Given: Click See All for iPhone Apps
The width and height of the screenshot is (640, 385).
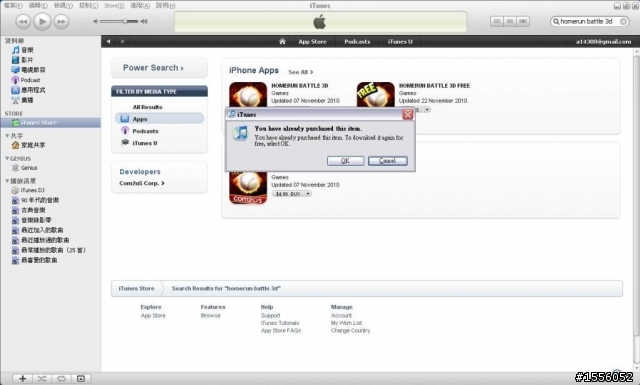Looking at the screenshot, I should pos(300,72).
